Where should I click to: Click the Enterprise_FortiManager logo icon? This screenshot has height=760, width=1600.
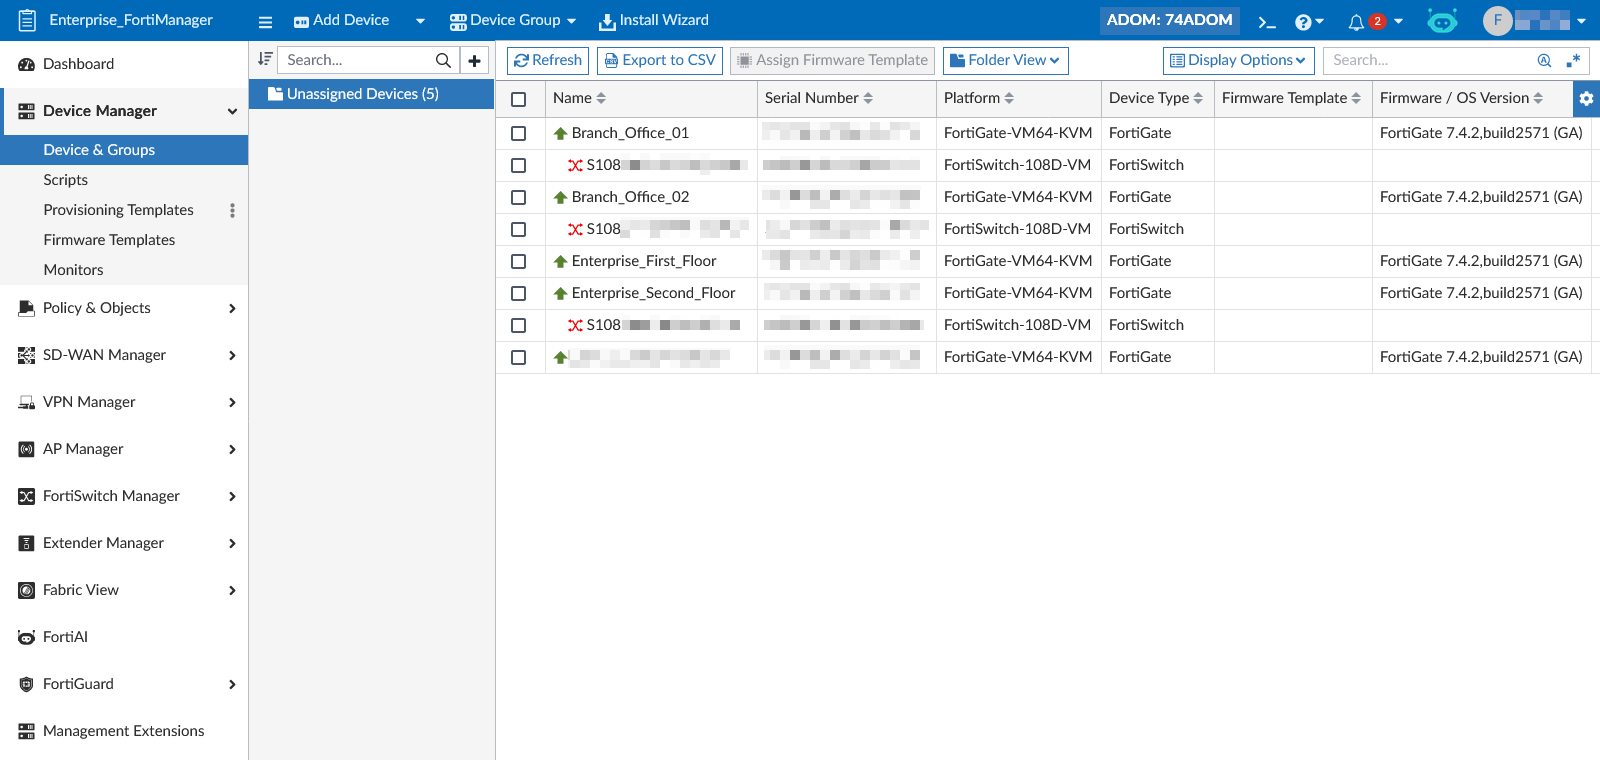tap(27, 20)
